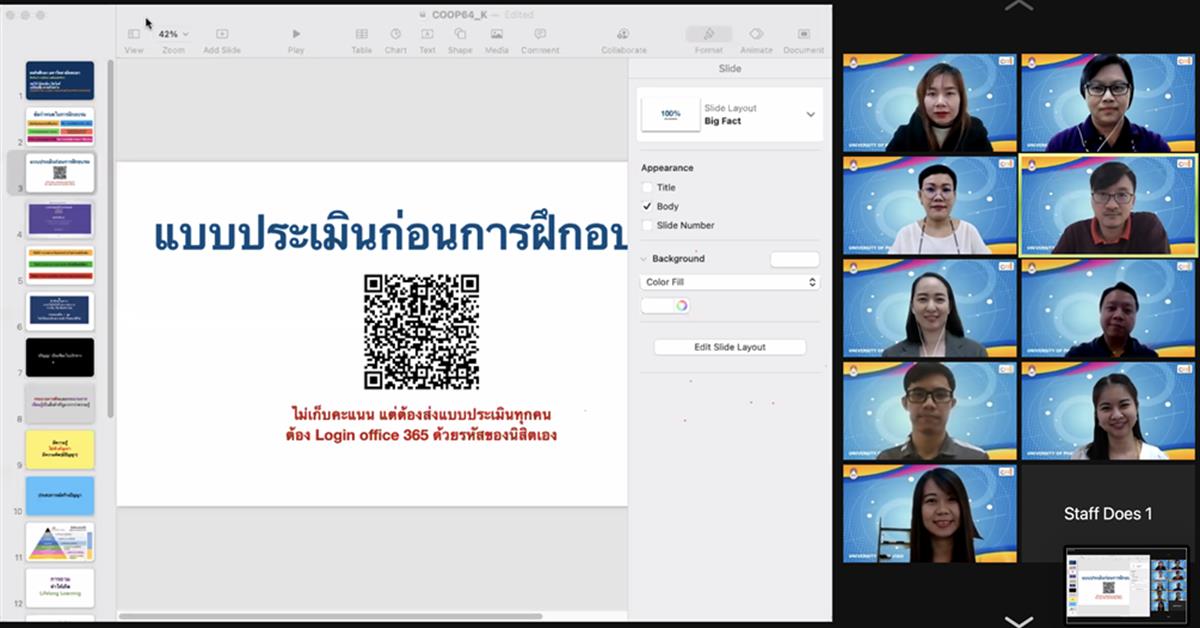Click the Staff Does 1 participant tile
1200x628 pixels.
1108,513
